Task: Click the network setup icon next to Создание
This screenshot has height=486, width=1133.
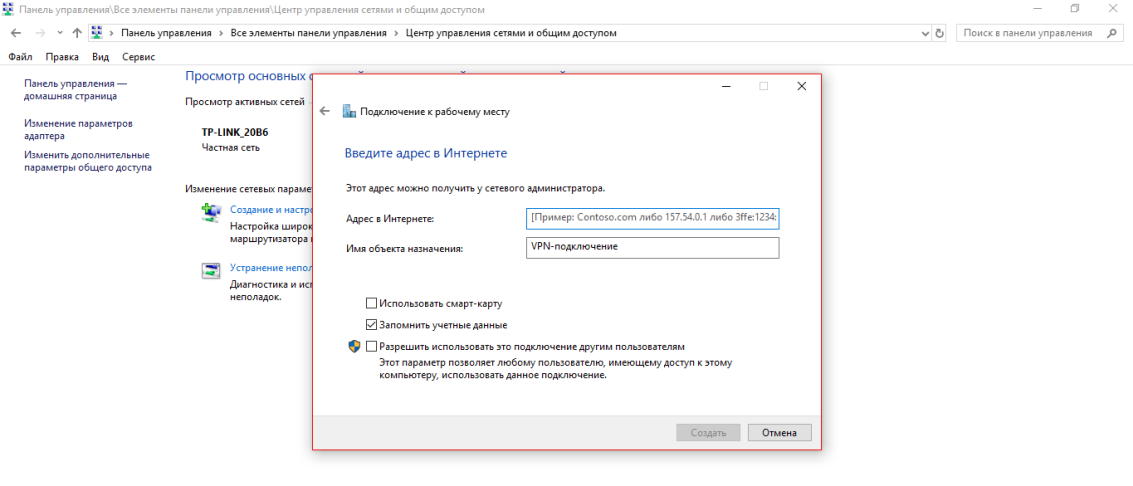Action: [x=210, y=212]
